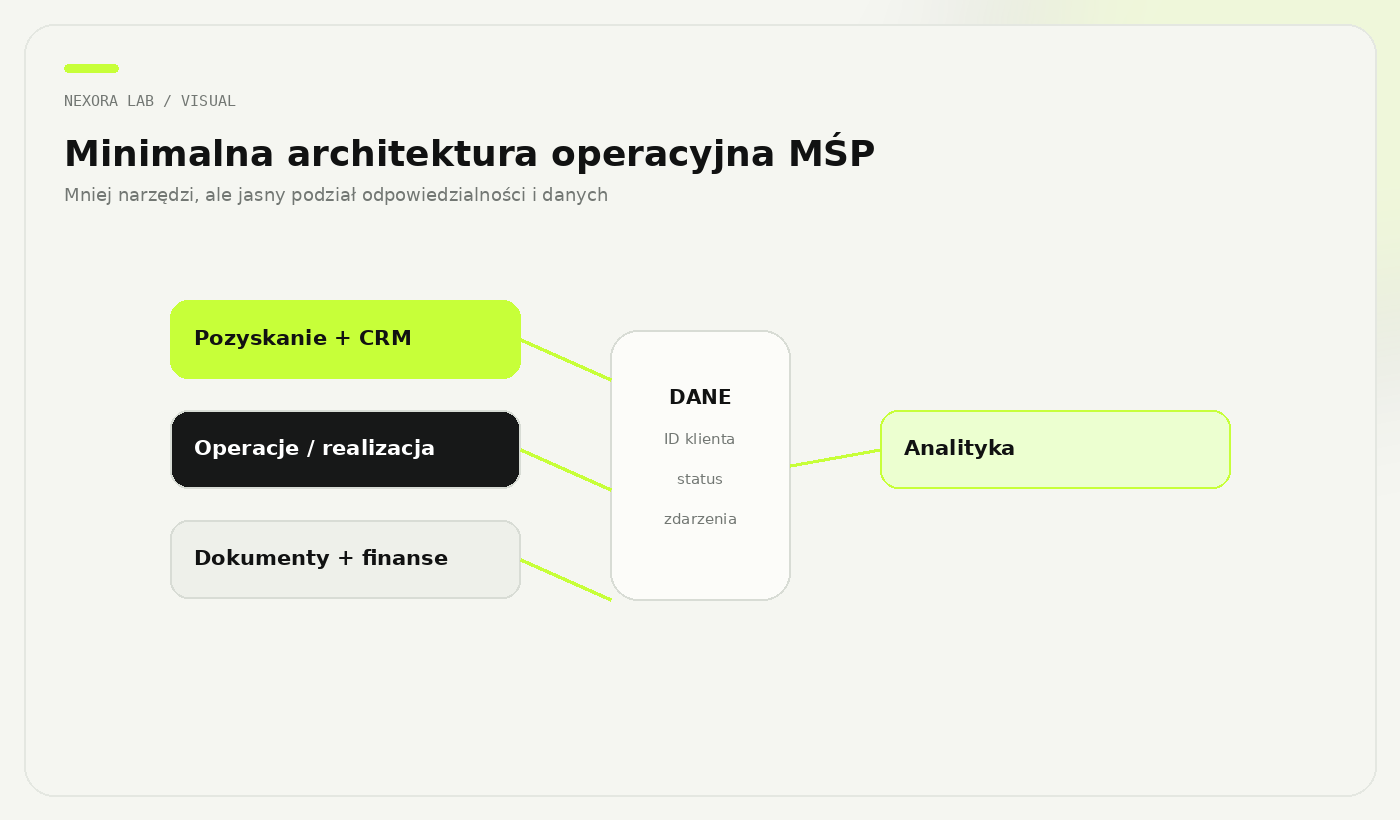Click the NEXORA LAB / VISUAL label
The width and height of the screenshot is (1400, 820).
[150, 101]
